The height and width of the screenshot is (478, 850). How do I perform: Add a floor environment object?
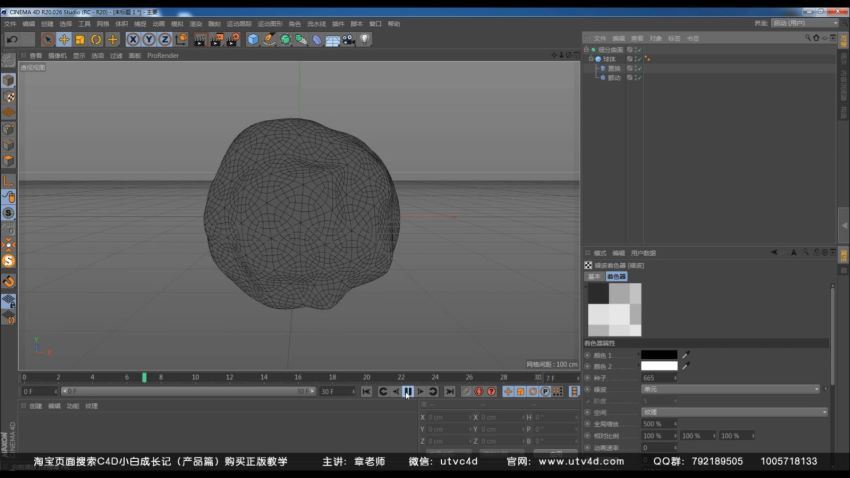(x=332, y=40)
